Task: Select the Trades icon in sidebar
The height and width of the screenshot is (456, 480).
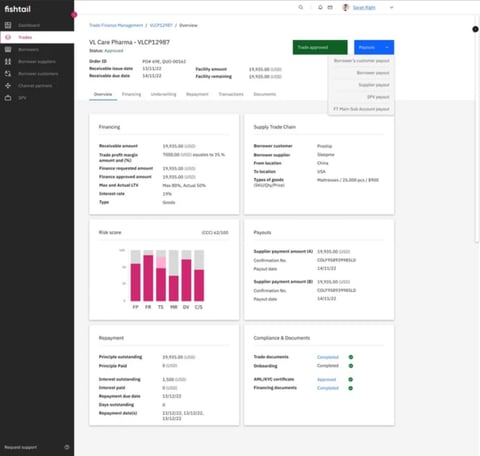Action: [x=8, y=37]
